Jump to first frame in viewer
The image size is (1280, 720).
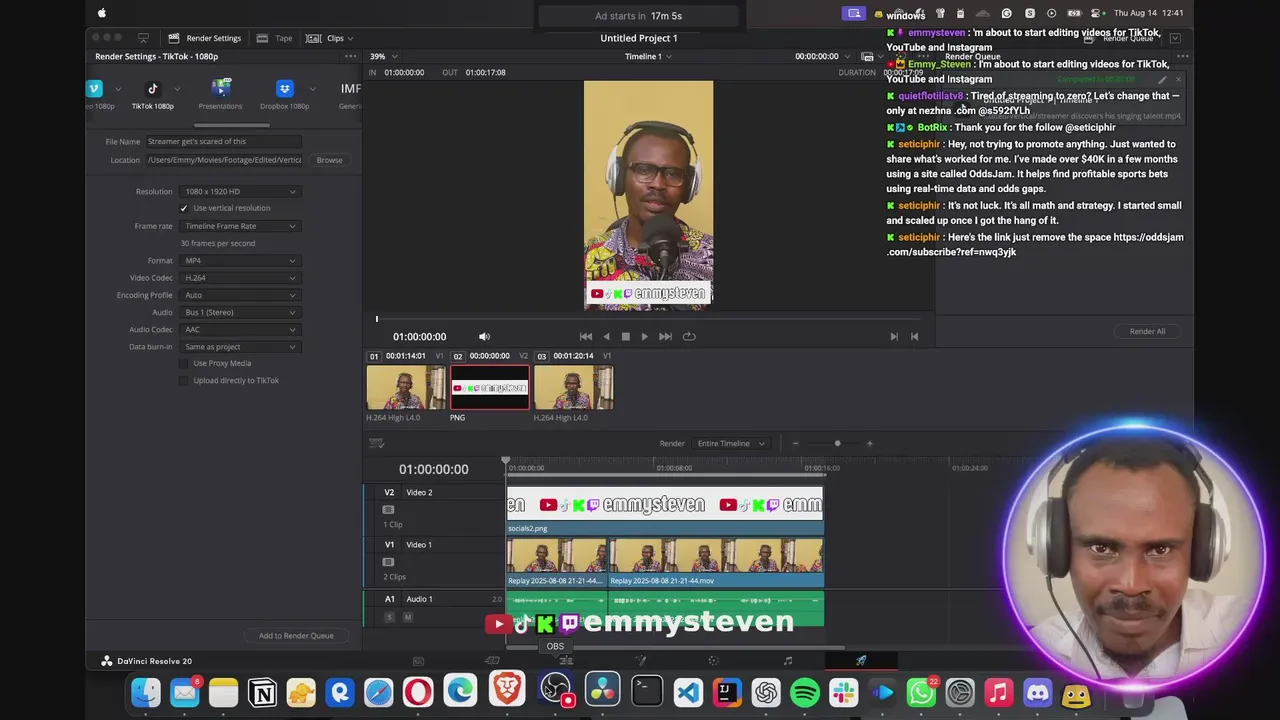click(586, 337)
